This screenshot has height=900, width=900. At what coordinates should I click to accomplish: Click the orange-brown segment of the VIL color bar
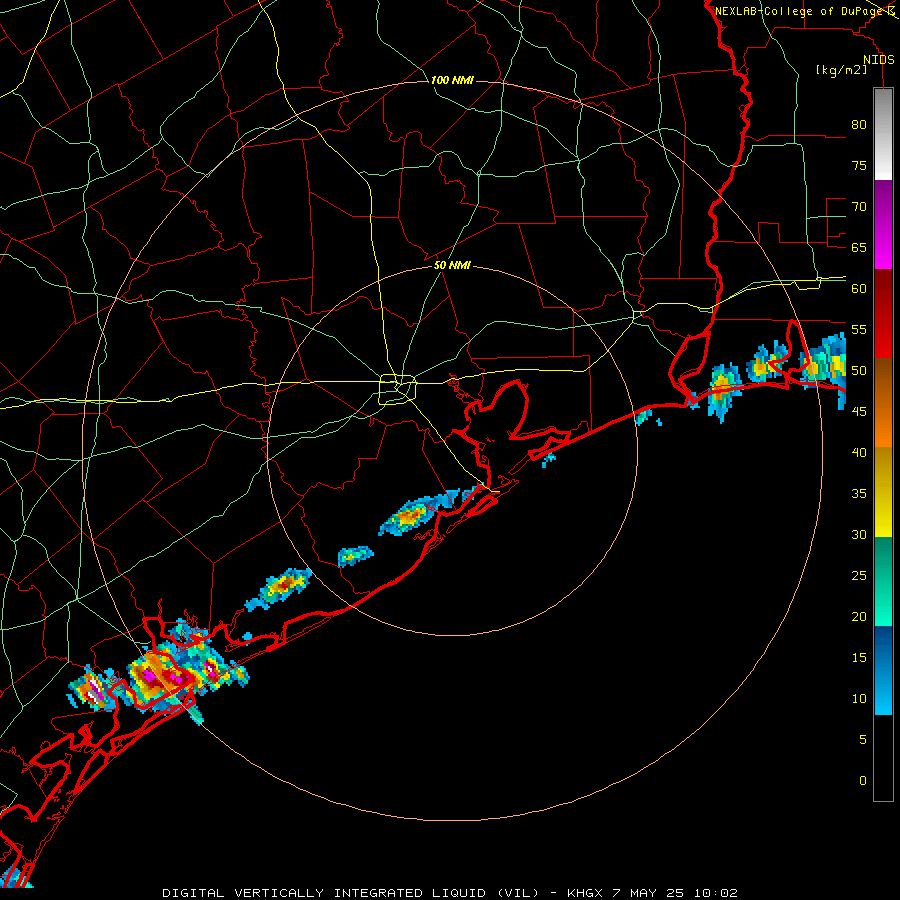pyautogui.click(x=883, y=402)
